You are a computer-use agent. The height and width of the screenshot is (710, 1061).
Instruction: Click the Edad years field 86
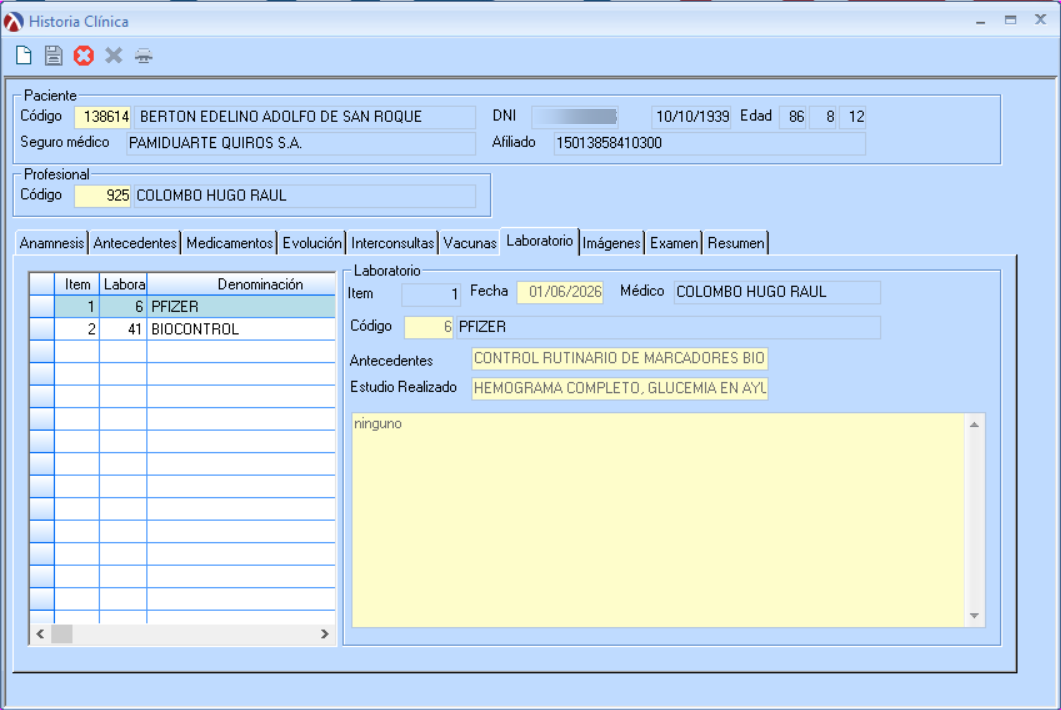point(793,117)
